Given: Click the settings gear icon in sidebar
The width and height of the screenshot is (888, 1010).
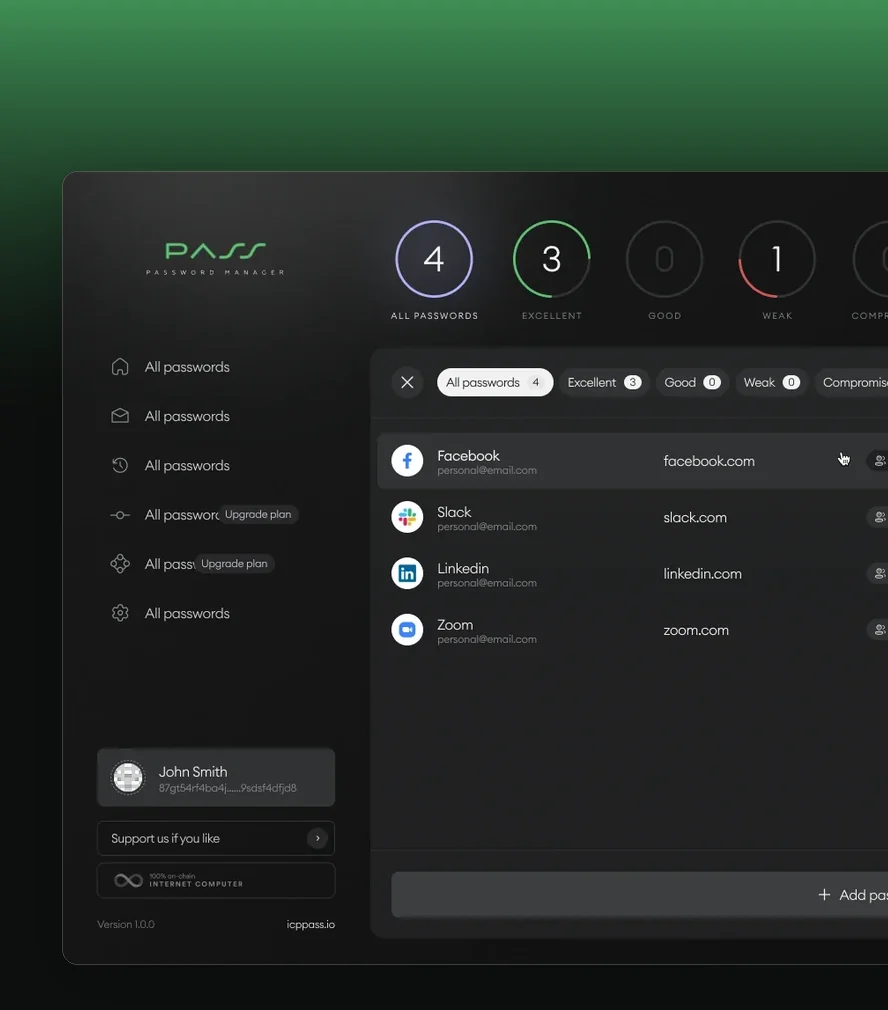Looking at the screenshot, I should [x=120, y=613].
